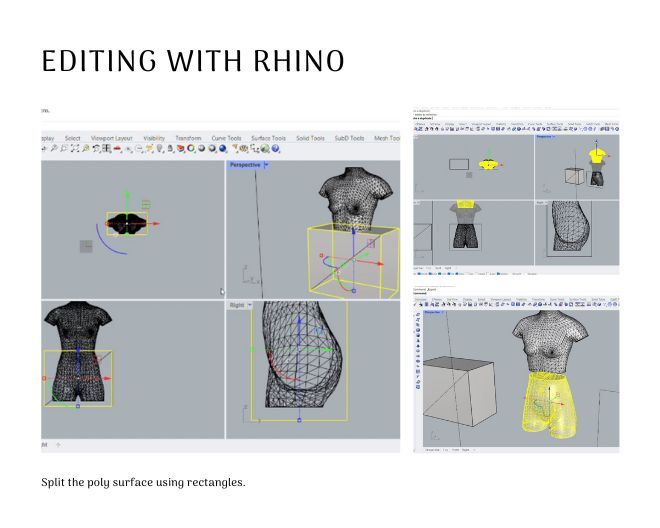The height and width of the screenshot is (528, 660).
Task: Click red gumball arrow in Front viewport
Action: coord(107,378)
